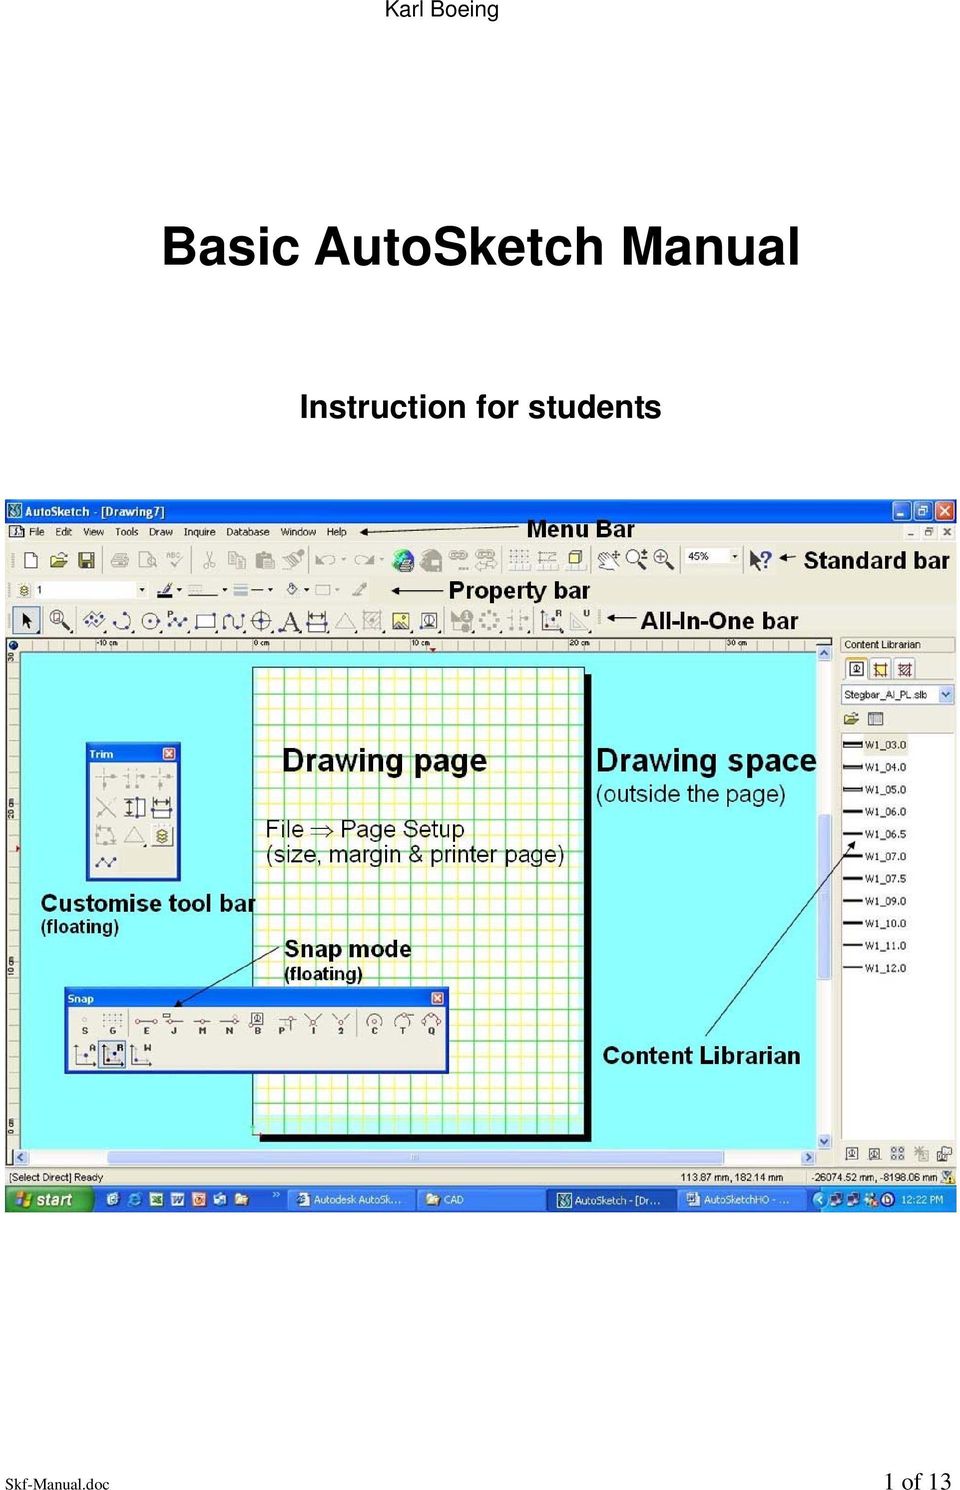Toggle the R coordinate mode in Snap toolbar
This screenshot has width=960, height=1490.
pyautogui.click(x=112, y=1054)
